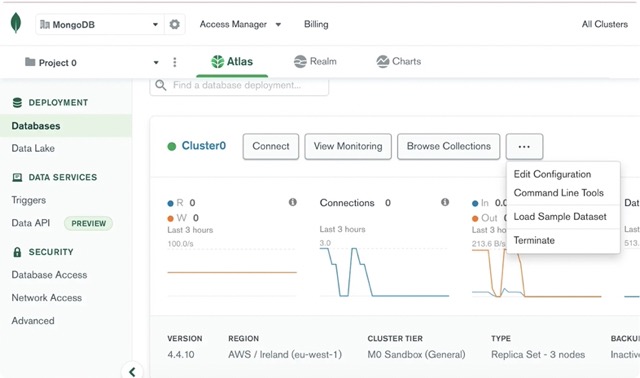Click the Realm icon

[300, 62]
